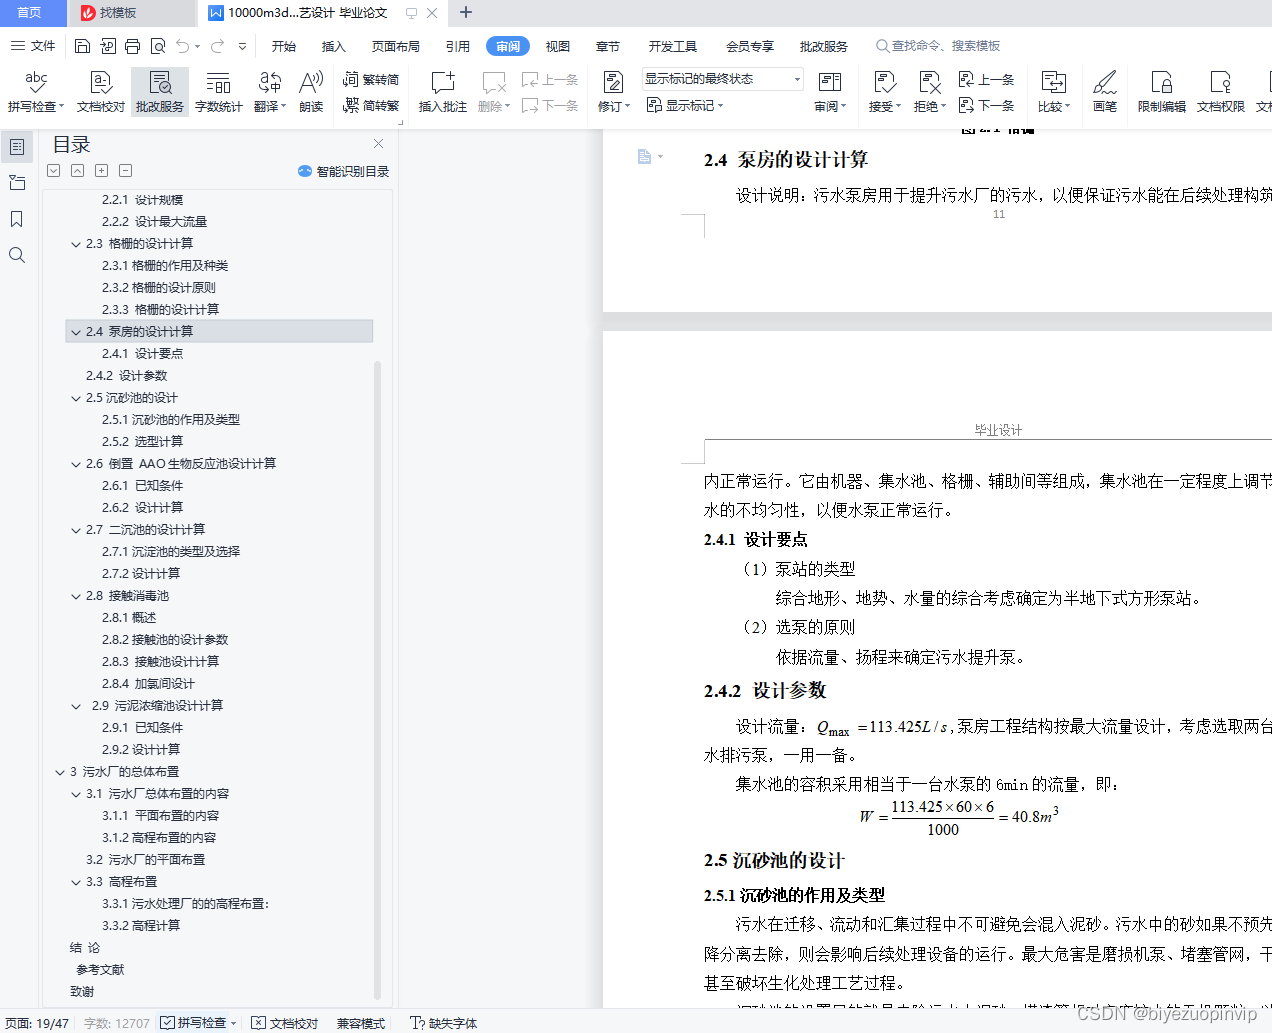
Task: Go to the next change with 下一条
Action: pyautogui.click(x=987, y=105)
